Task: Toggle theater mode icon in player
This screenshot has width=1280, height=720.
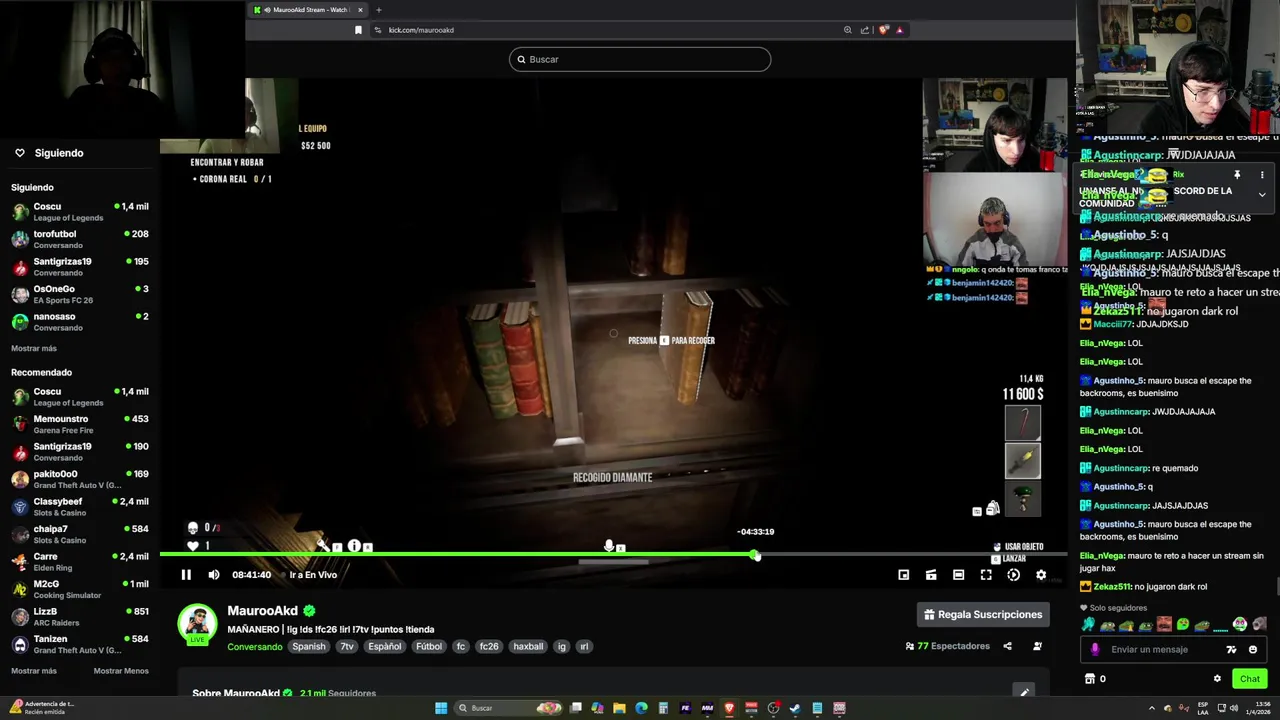Action: [958, 575]
